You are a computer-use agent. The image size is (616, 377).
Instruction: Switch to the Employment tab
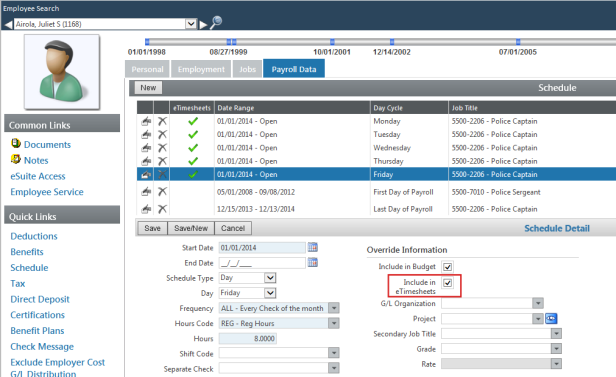click(x=201, y=69)
